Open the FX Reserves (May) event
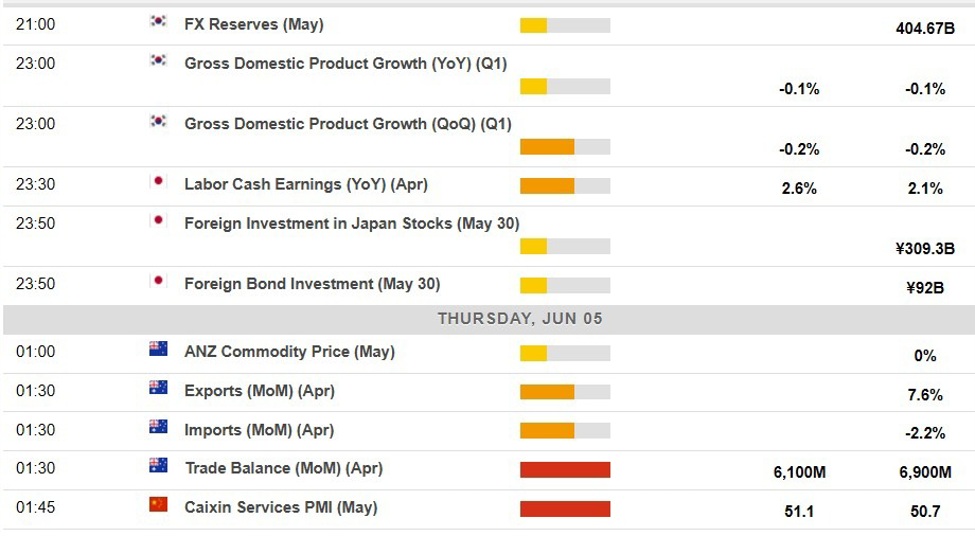 (x=254, y=24)
